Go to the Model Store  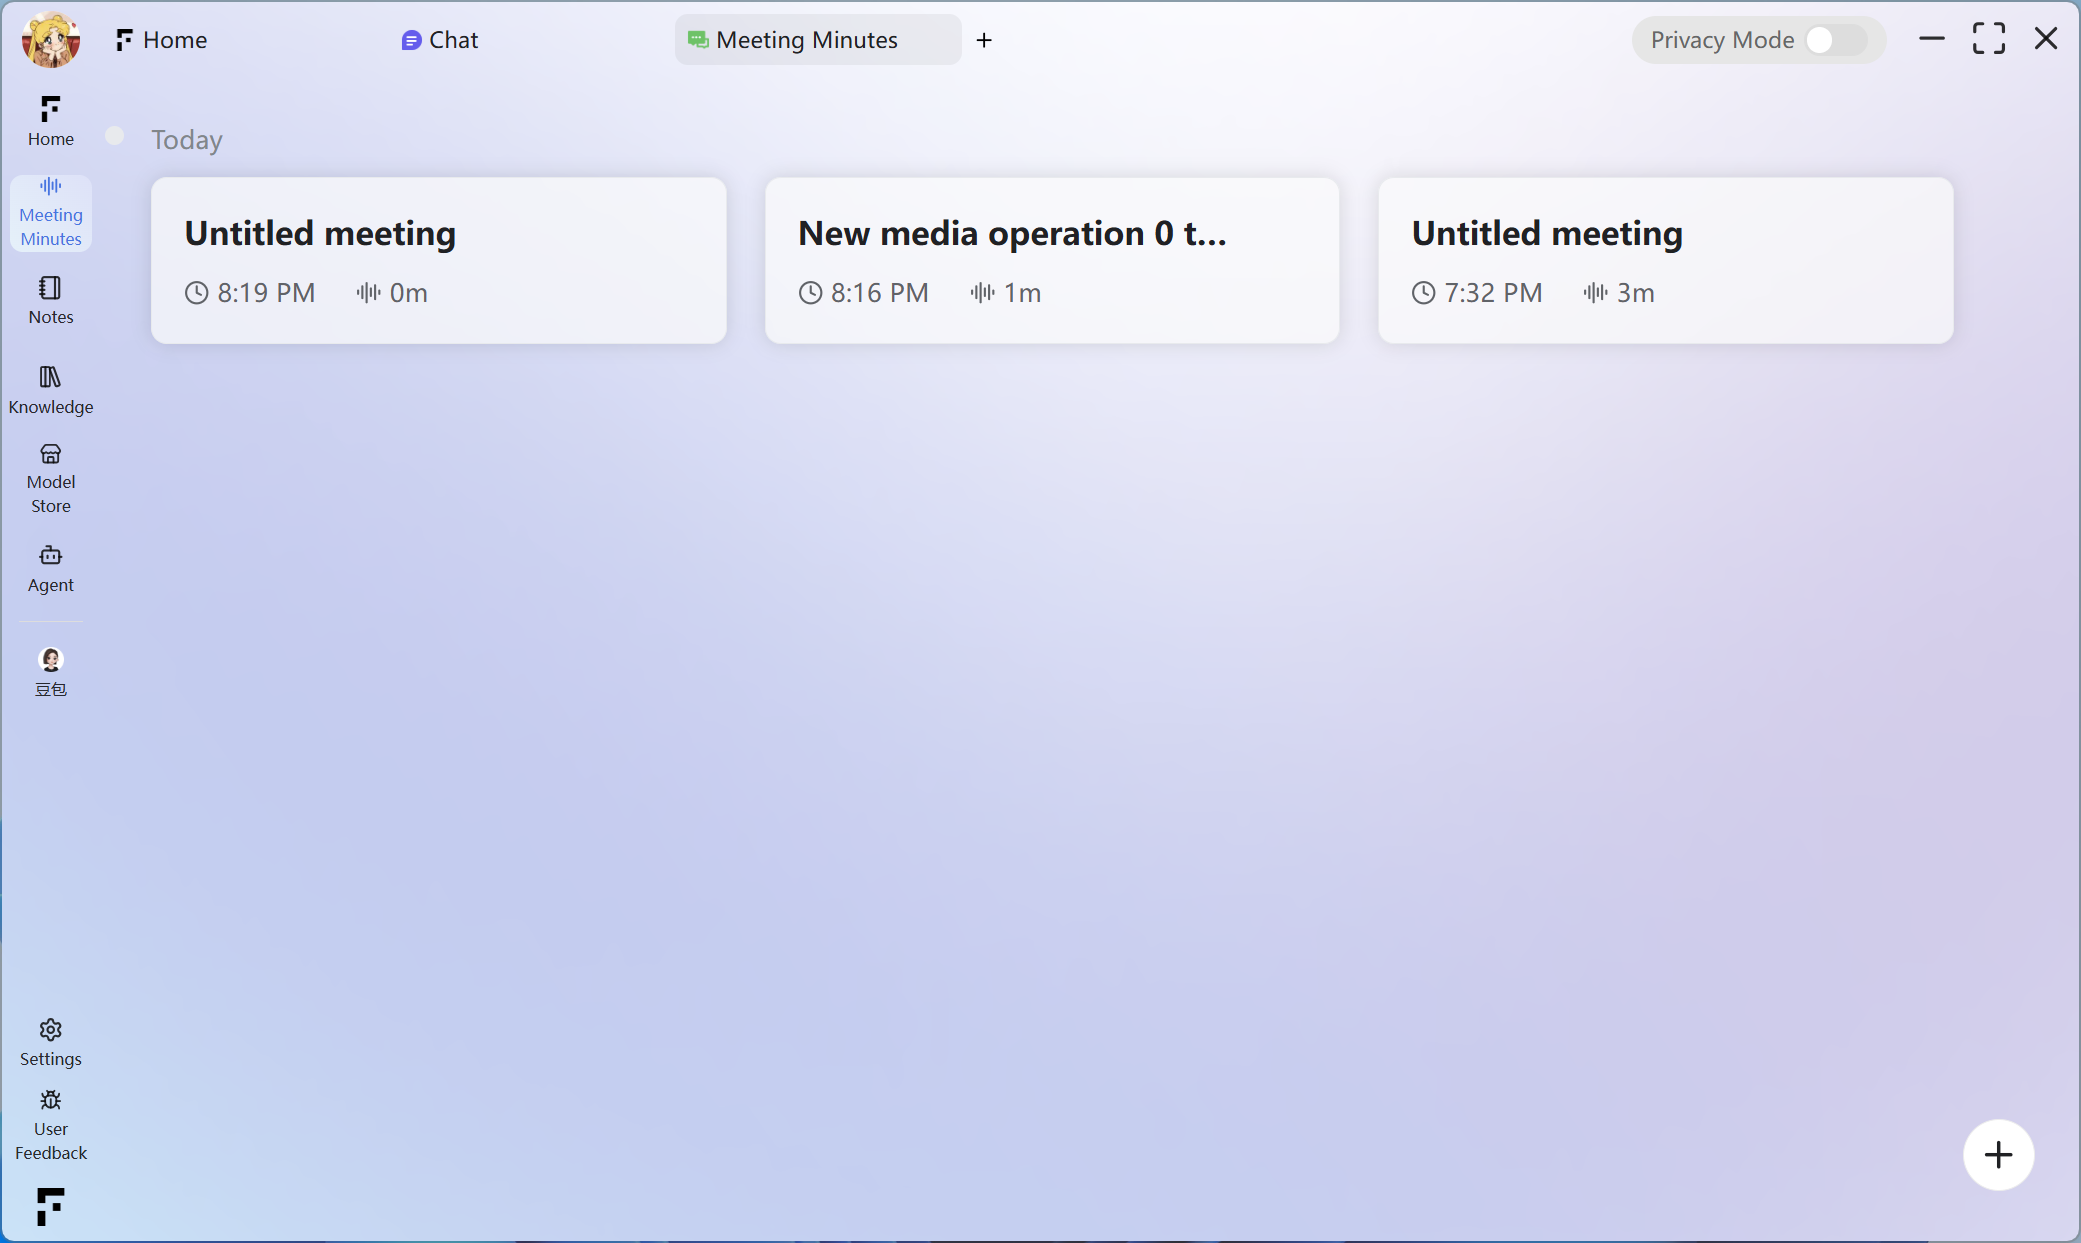50,478
